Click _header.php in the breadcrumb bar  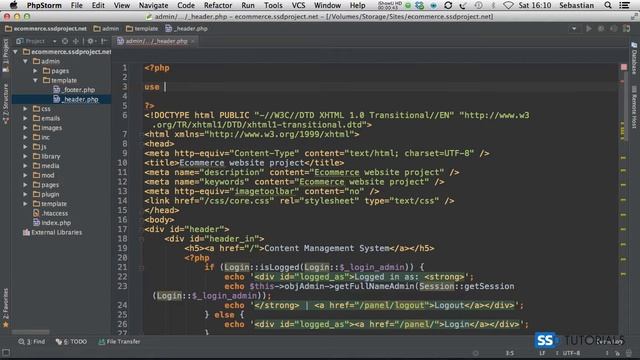click(x=187, y=29)
